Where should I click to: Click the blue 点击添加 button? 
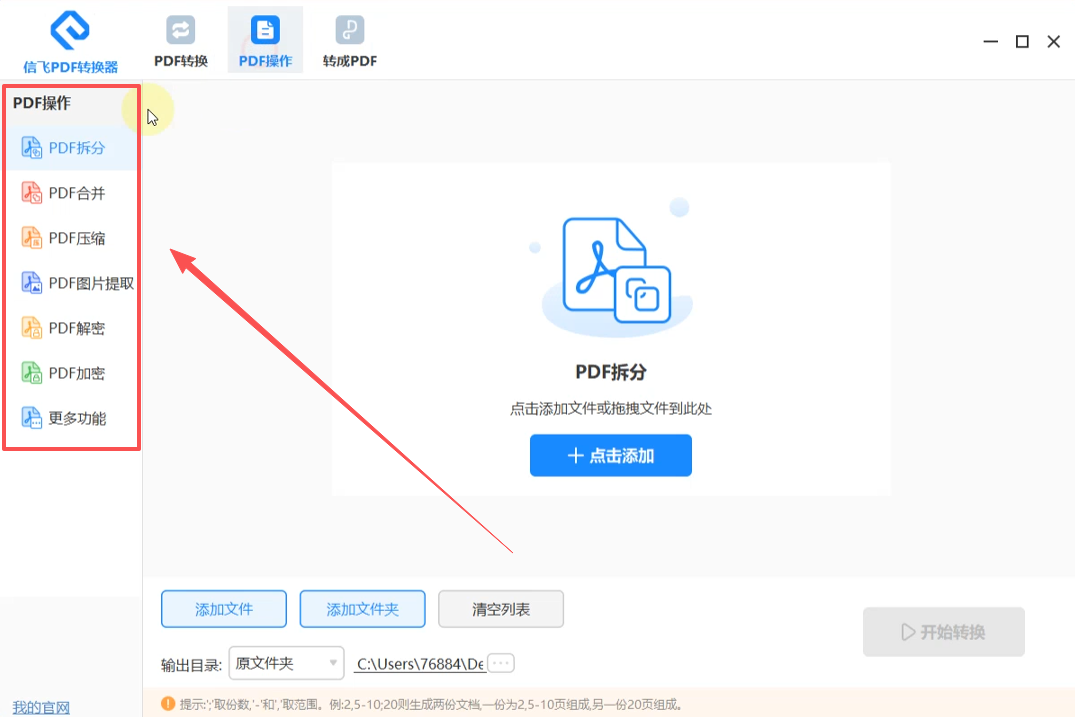(611, 455)
